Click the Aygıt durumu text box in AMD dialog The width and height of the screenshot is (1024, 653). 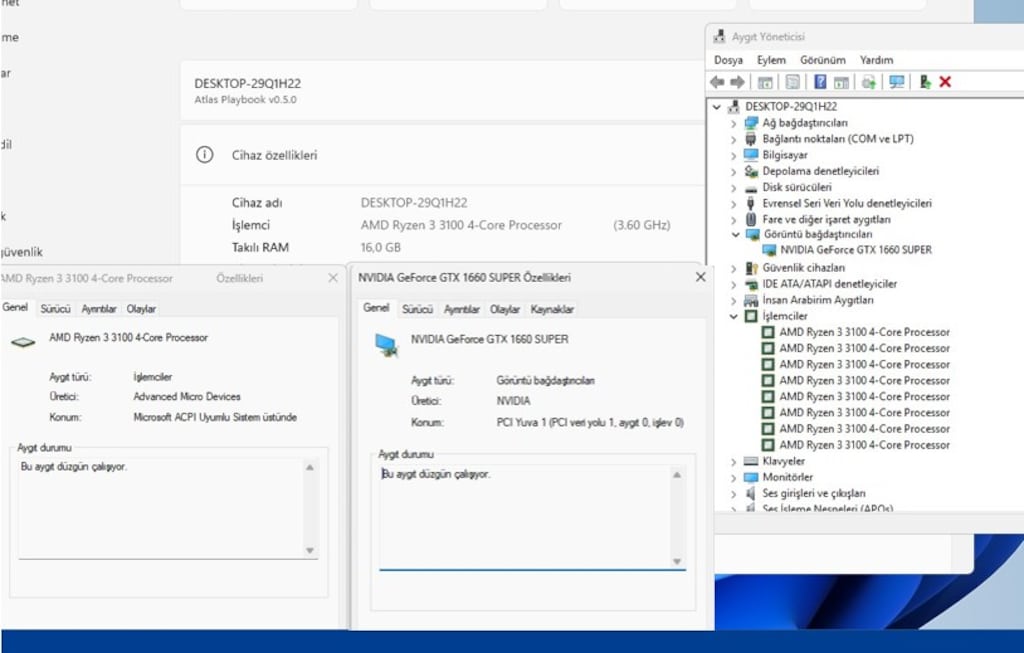point(168,507)
